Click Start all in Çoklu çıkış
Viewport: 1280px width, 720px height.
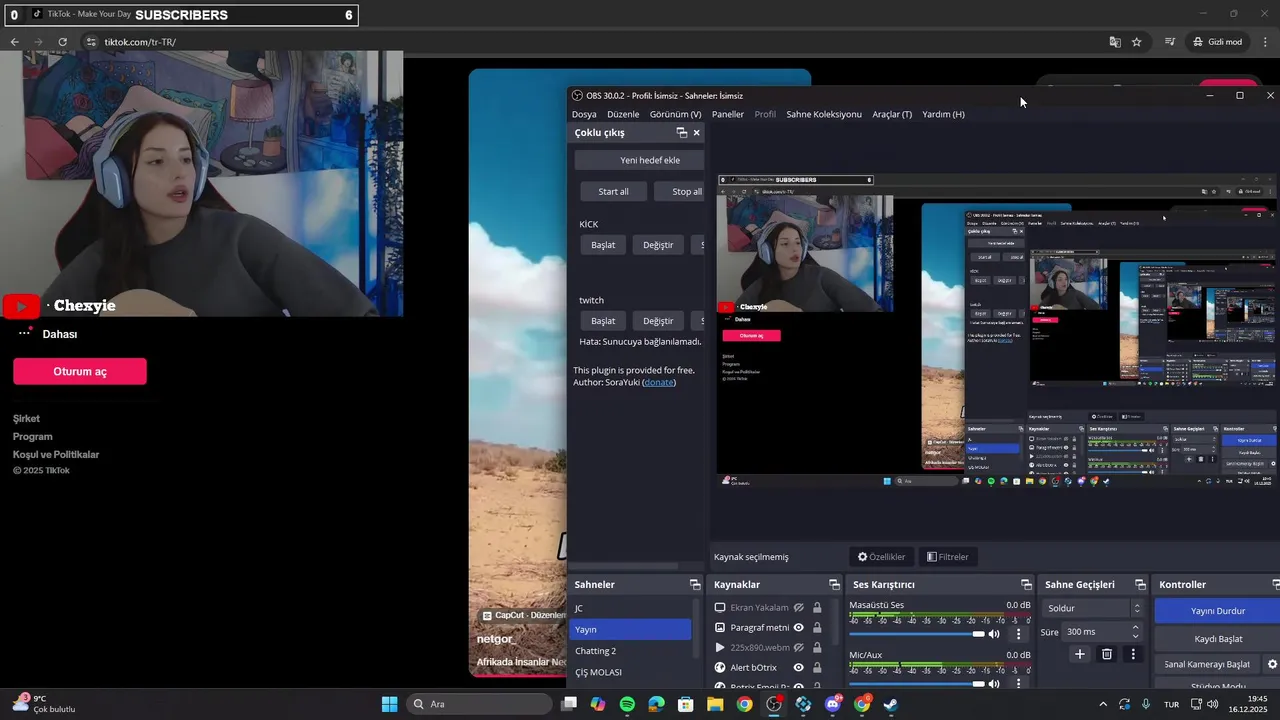pos(613,192)
